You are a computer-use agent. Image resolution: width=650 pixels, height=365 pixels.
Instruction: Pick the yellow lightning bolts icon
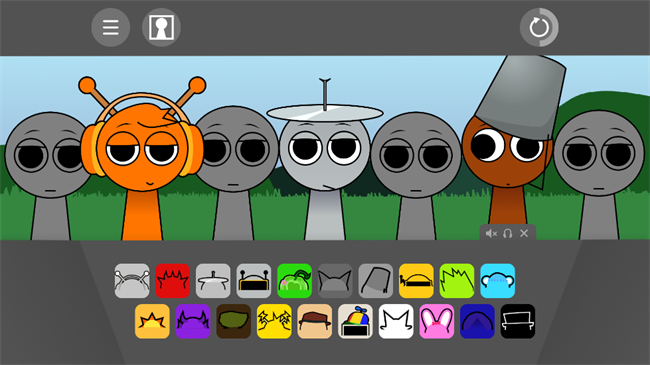click(274, 321)
